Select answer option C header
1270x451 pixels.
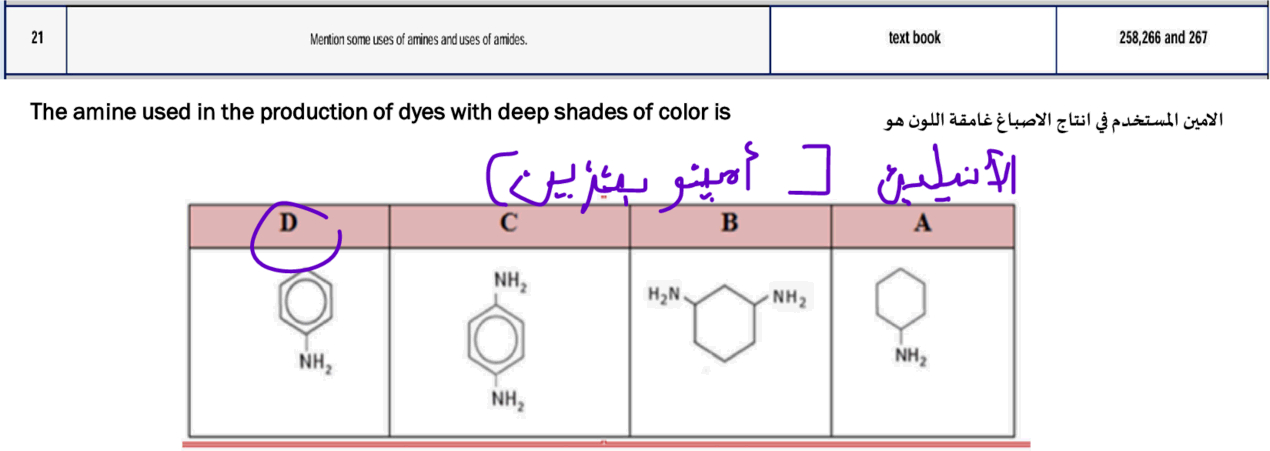509,226
